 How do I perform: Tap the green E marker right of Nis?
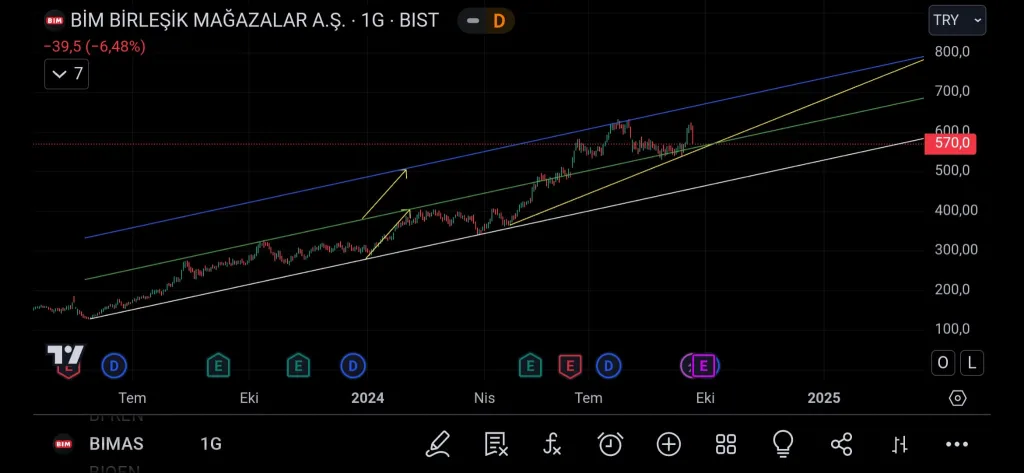point(530,366)
